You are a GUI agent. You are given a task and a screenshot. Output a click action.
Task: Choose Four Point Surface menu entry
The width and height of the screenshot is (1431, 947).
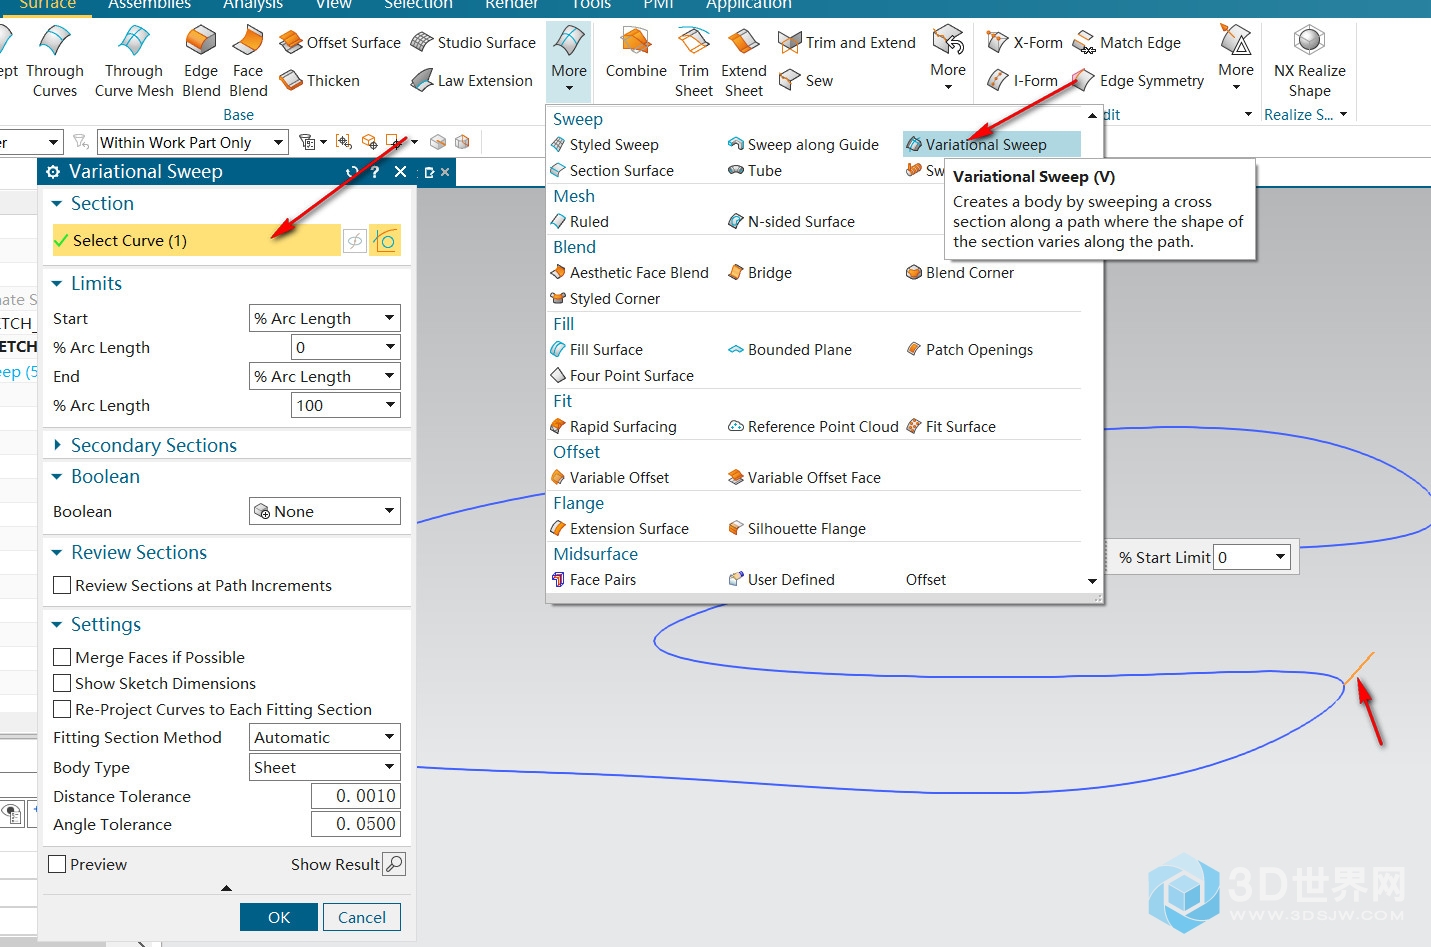pyautogui.click(x=622, y=376)
